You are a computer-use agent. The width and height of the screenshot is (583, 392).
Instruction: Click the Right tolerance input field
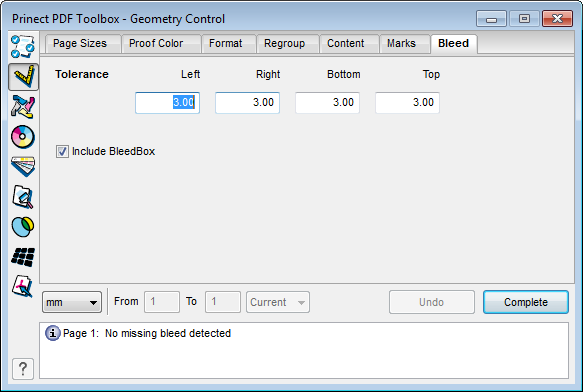pyautogui.click(x=247, y=103)
